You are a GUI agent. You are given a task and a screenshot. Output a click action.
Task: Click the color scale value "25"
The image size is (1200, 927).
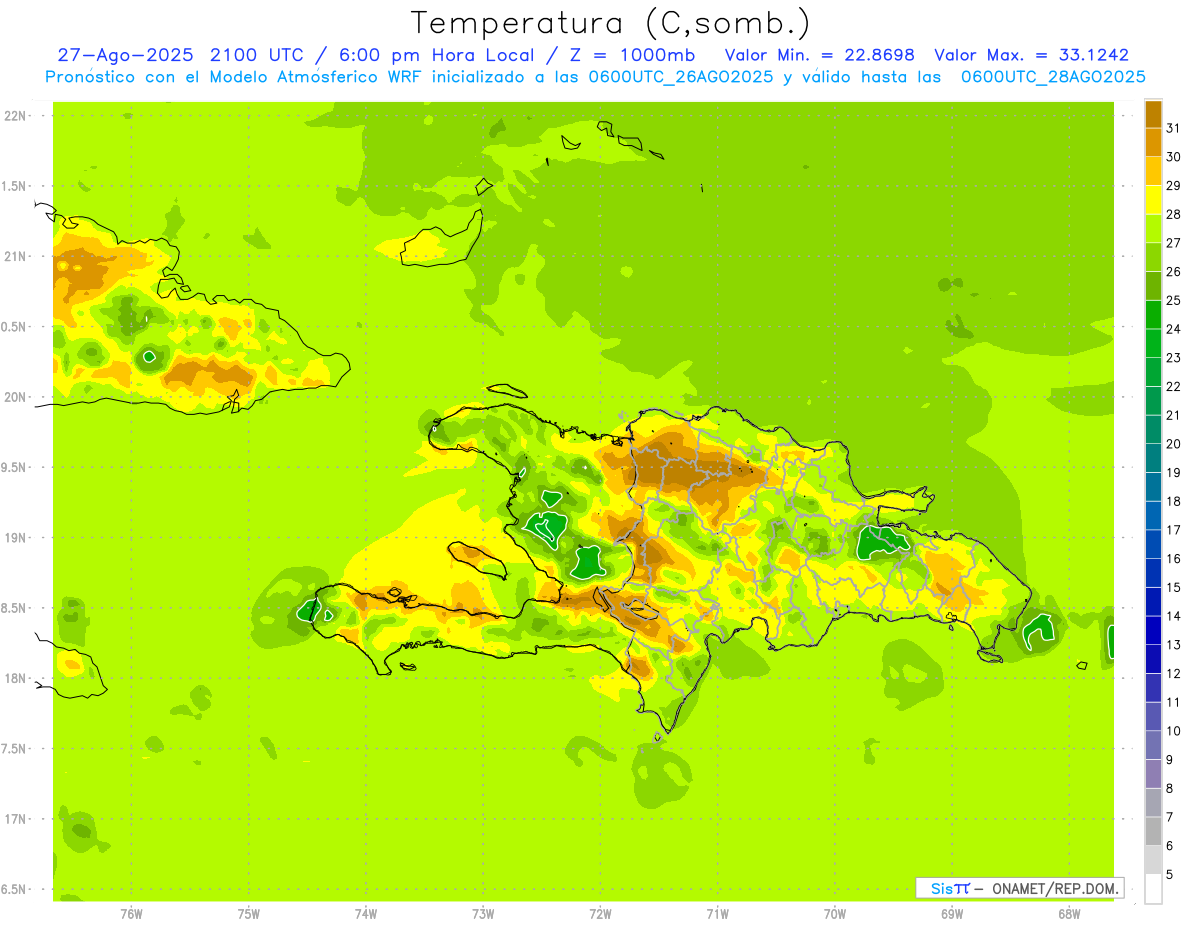pos(1173,300)
